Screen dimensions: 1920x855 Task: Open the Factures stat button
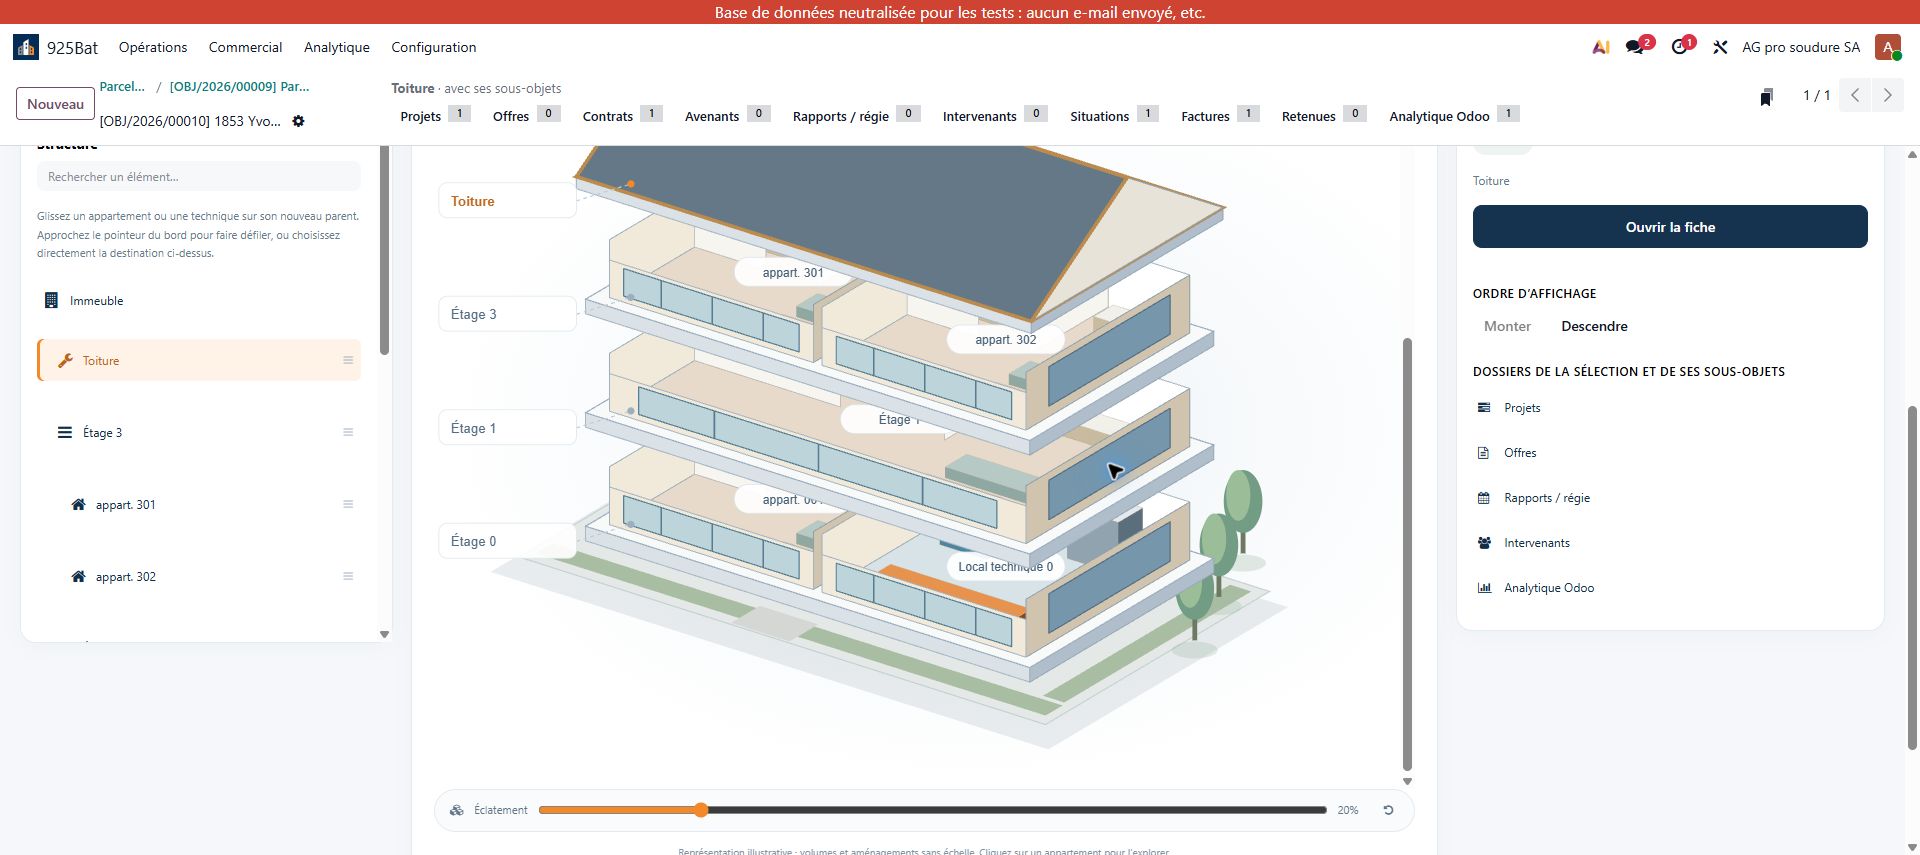point(1219,115)
